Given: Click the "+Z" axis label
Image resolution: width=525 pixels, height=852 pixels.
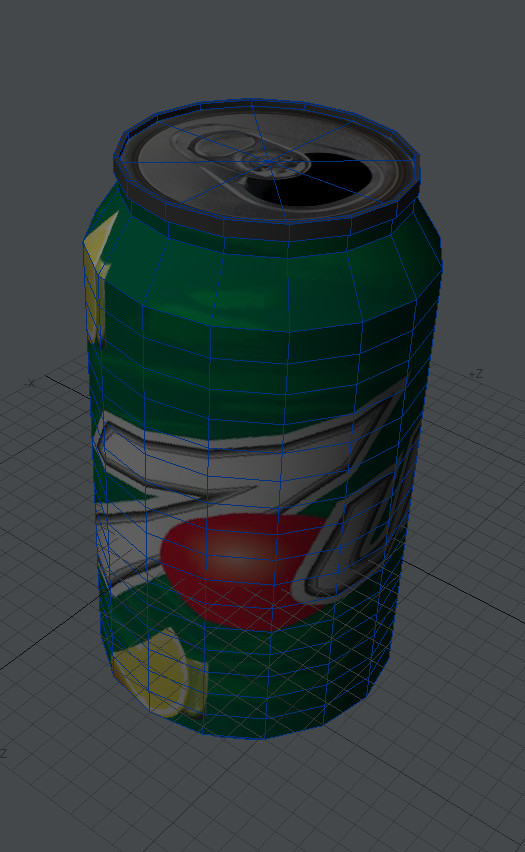Looking at the screenshot, I should (x=476, y=374).
